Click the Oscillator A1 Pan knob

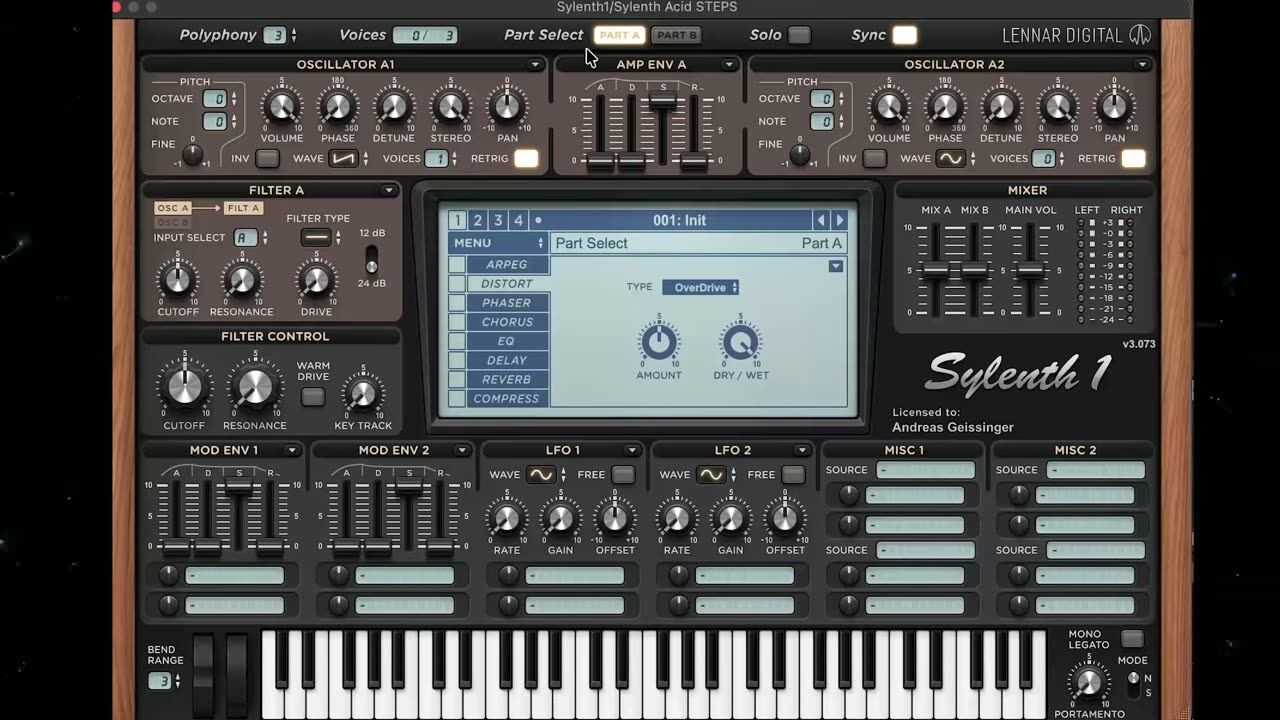point(507,107)
